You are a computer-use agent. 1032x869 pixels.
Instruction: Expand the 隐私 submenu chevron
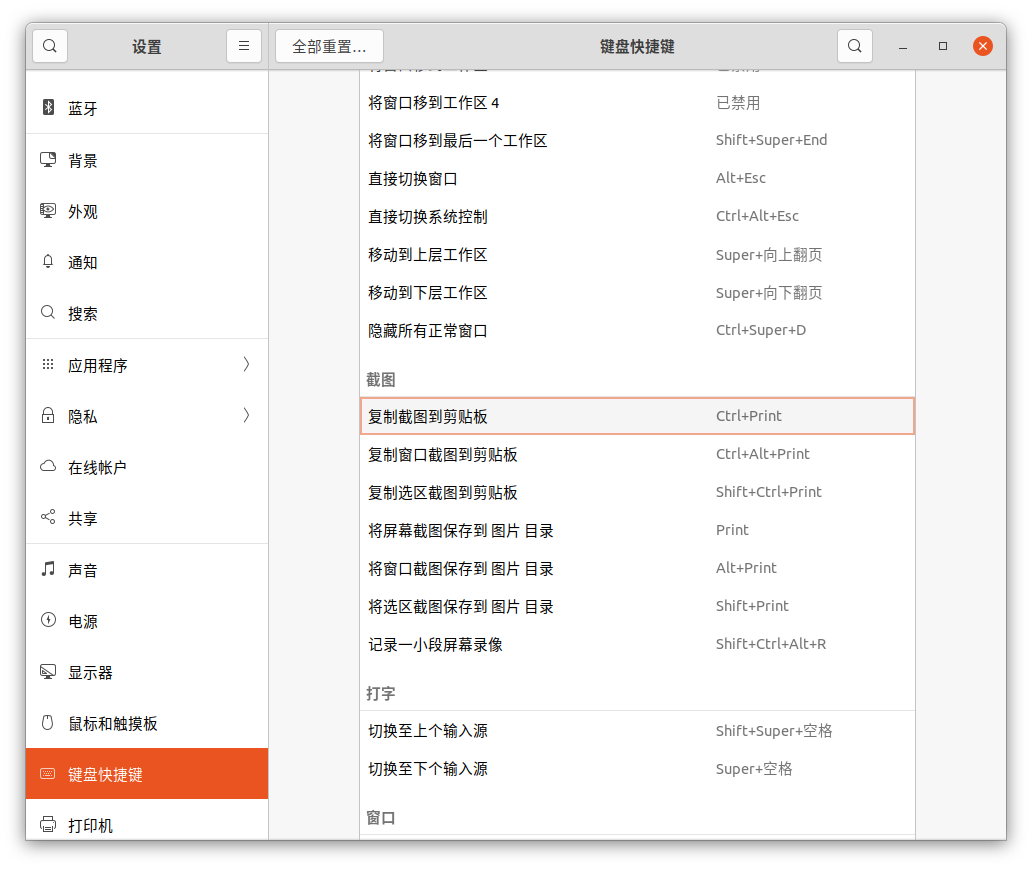click(246, 415)
